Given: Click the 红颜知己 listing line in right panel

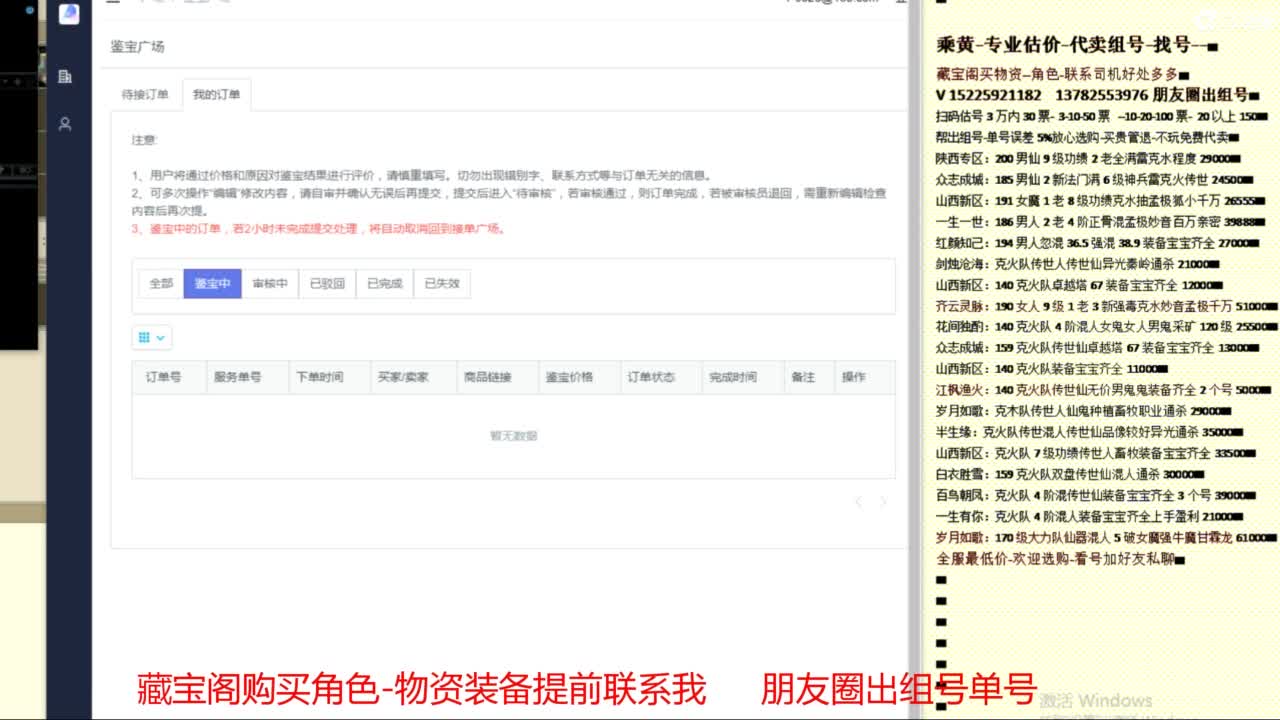Looking at the screenshot, I should (1098, 243).
